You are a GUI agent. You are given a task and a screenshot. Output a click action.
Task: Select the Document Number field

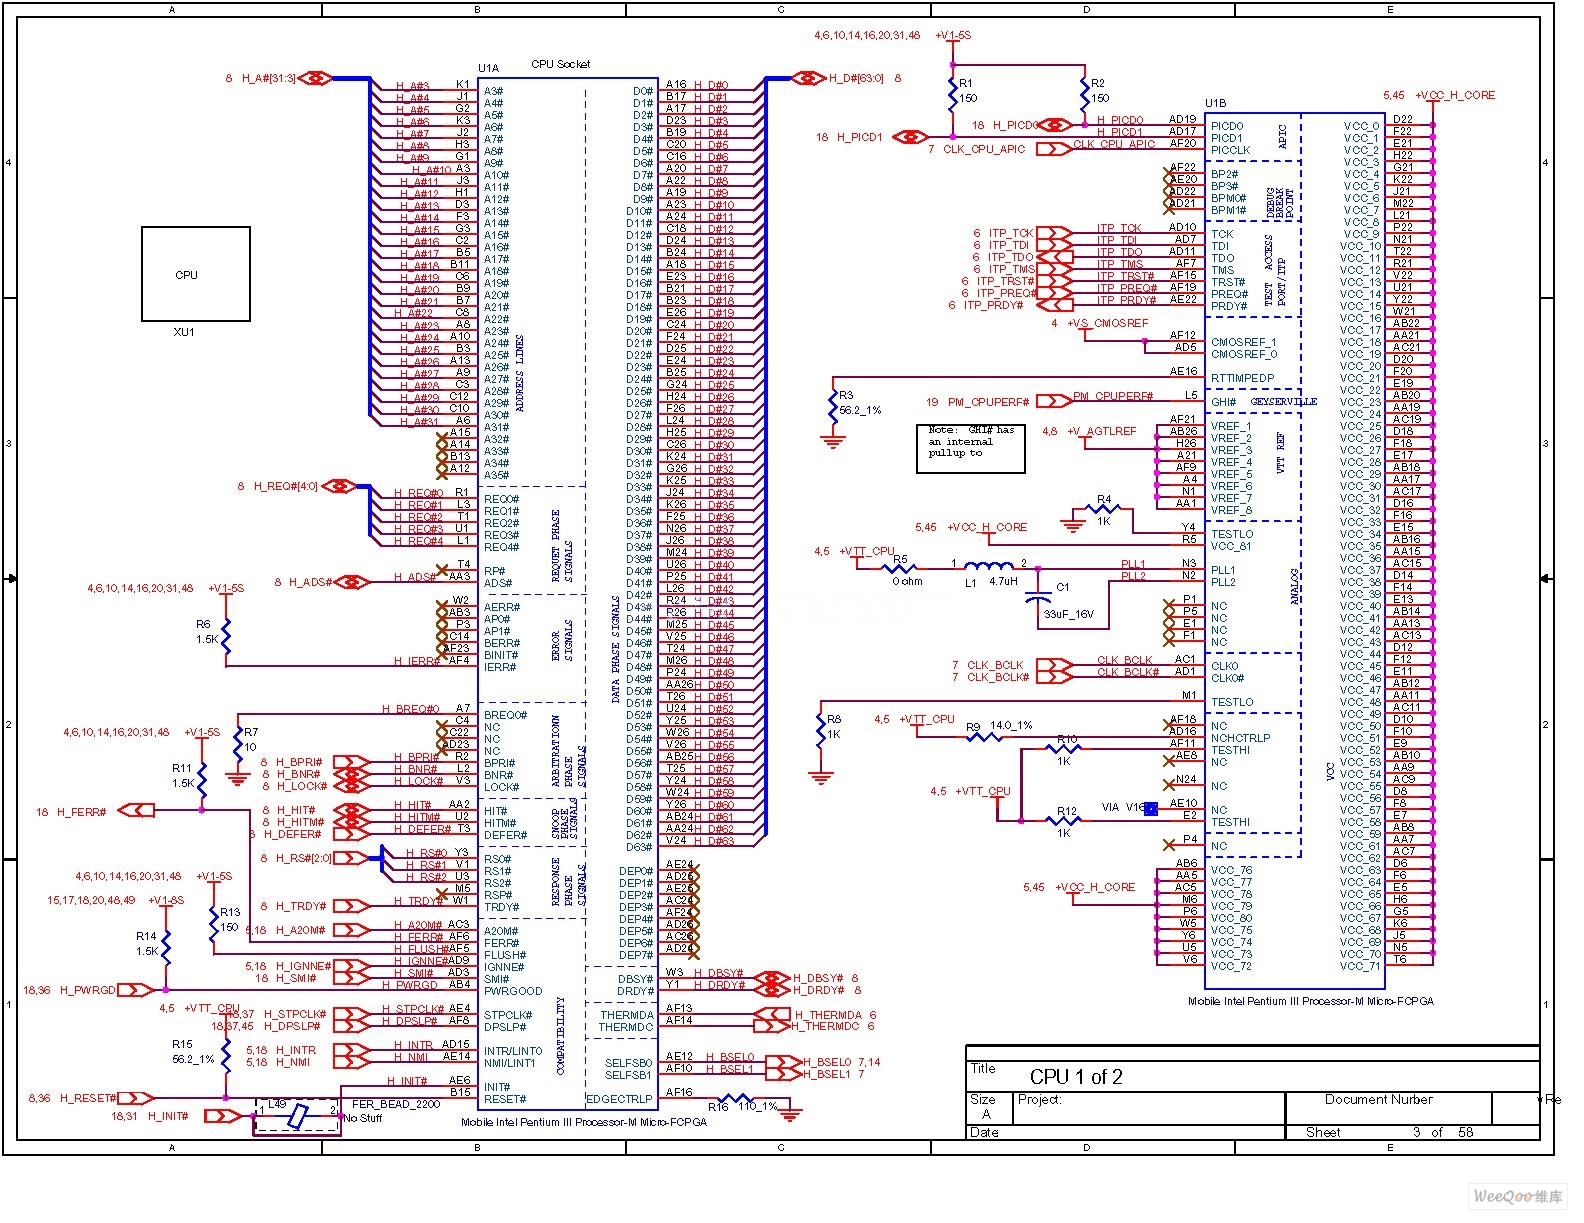click(1378, 1099)
